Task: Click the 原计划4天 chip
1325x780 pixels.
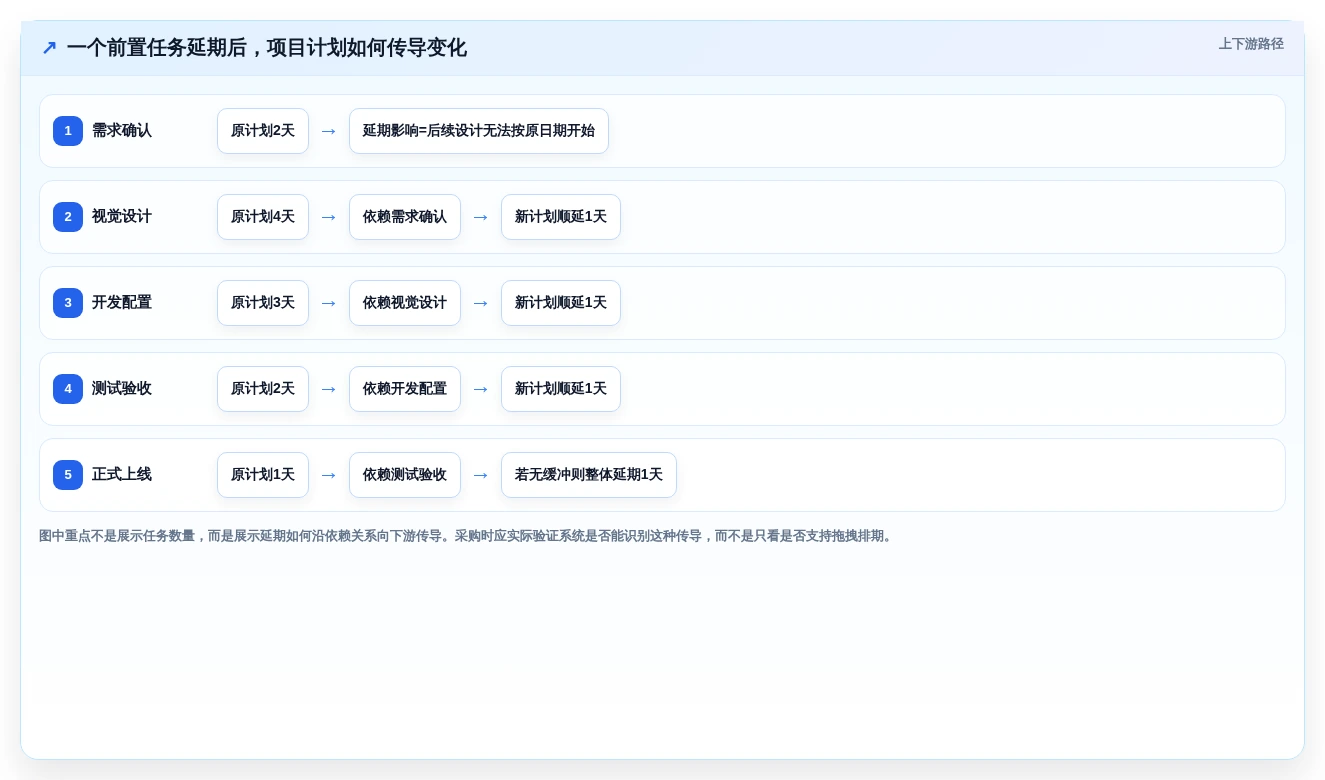Action: pyautogui.click(x=263, y=217)
